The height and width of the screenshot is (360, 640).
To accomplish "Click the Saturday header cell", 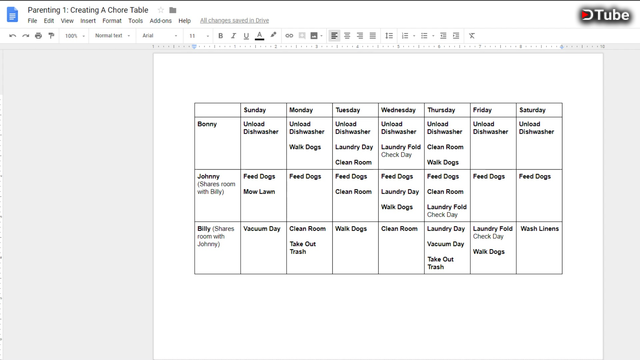I will click(x=539, y=110).
